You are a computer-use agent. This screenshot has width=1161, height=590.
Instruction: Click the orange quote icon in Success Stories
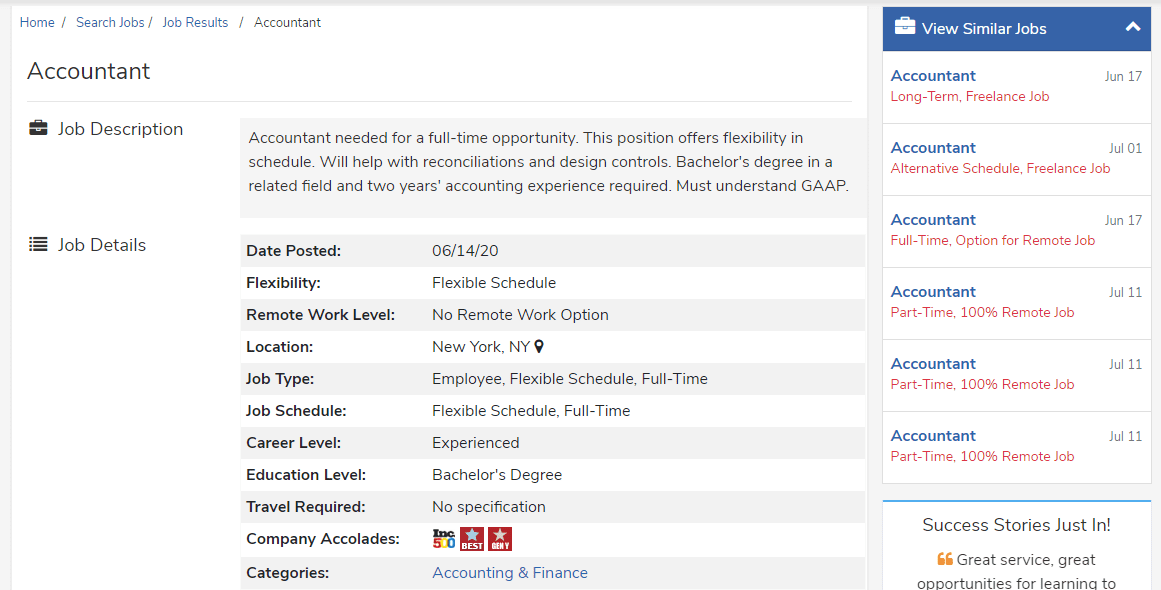click(945, 559)
